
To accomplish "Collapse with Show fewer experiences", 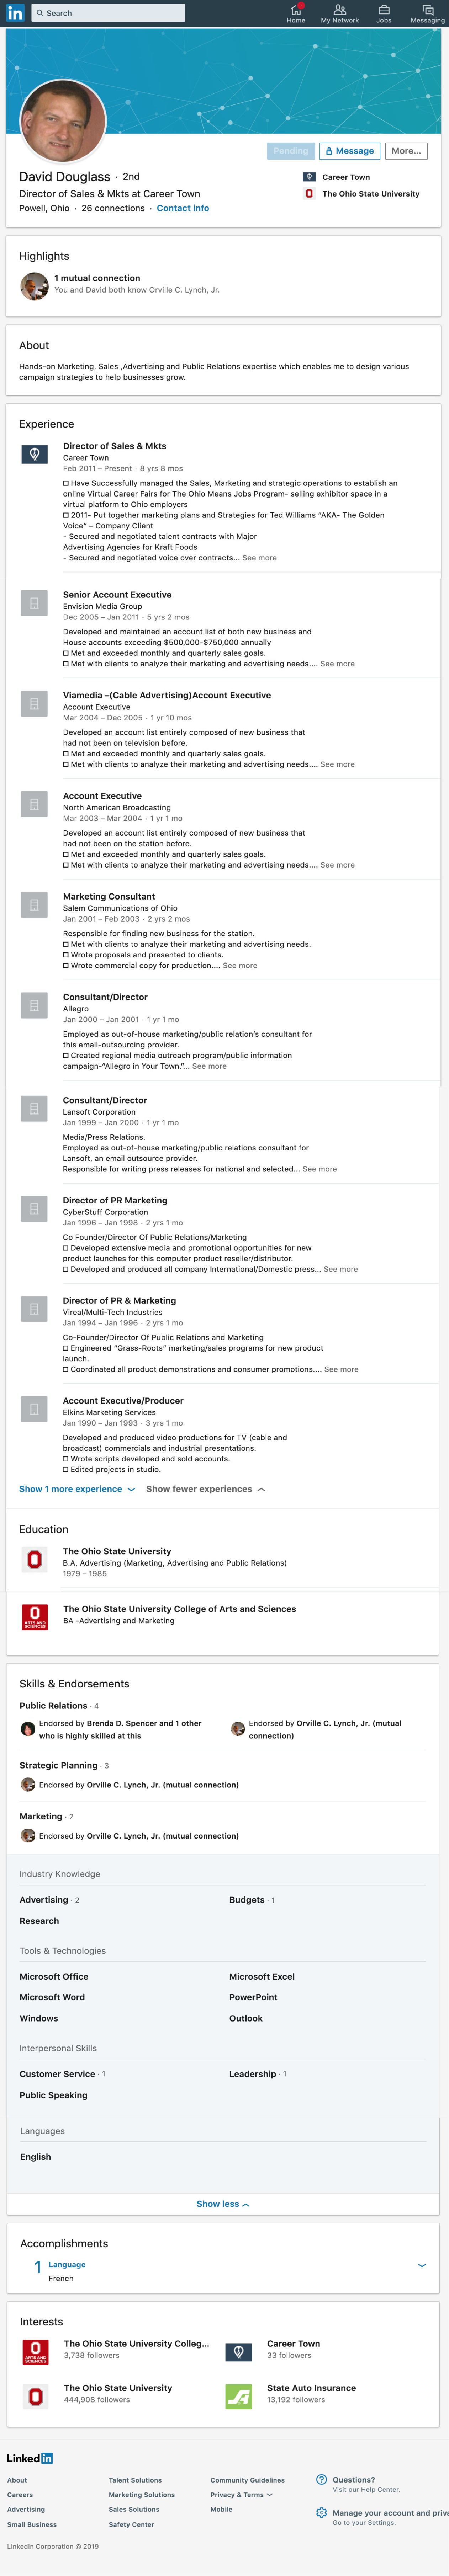I will click(205, 1489).
